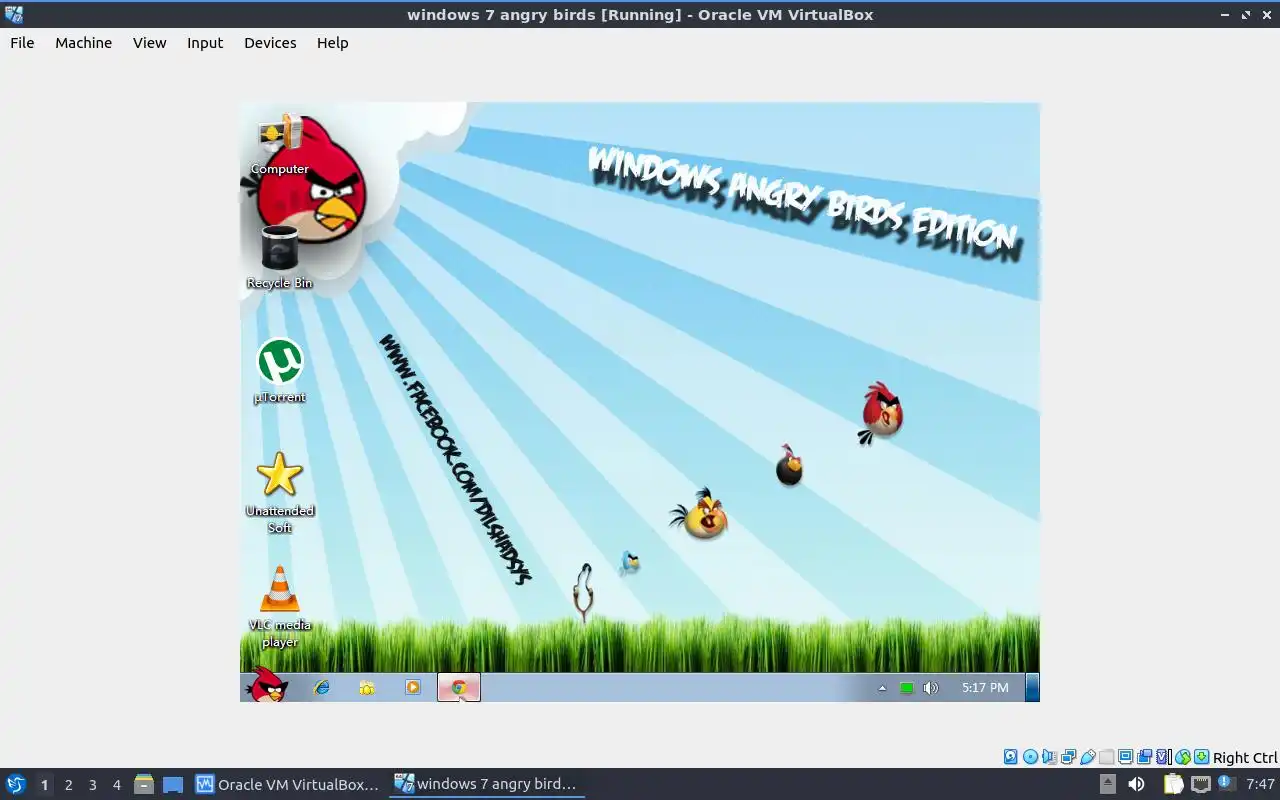Switch to Oracle VM VirtualBox Manager window

[287, 784]
